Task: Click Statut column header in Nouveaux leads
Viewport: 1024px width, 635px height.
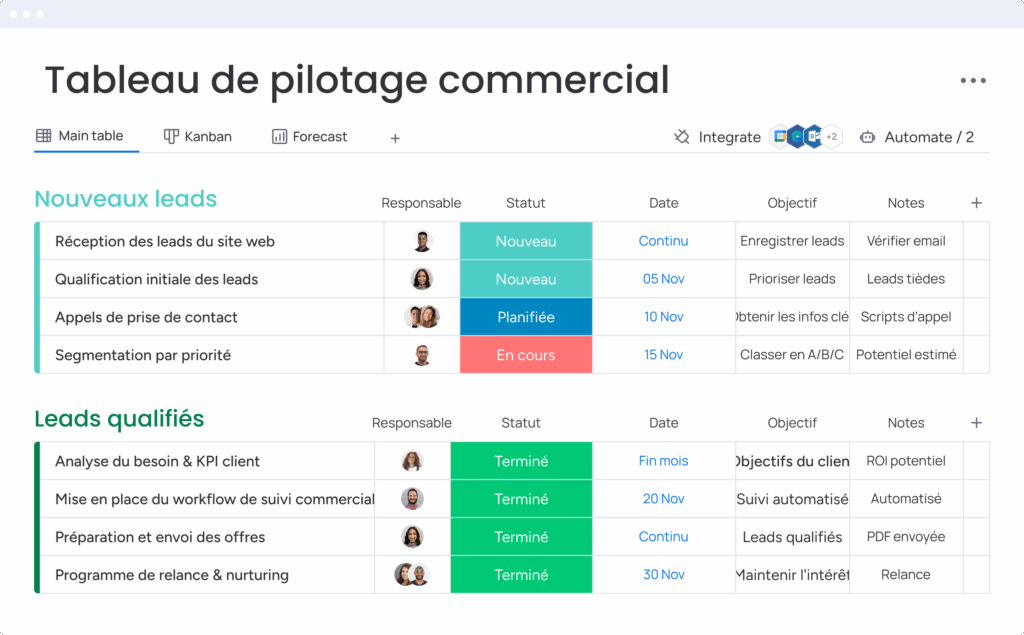Action: click(x=526, y=203)
